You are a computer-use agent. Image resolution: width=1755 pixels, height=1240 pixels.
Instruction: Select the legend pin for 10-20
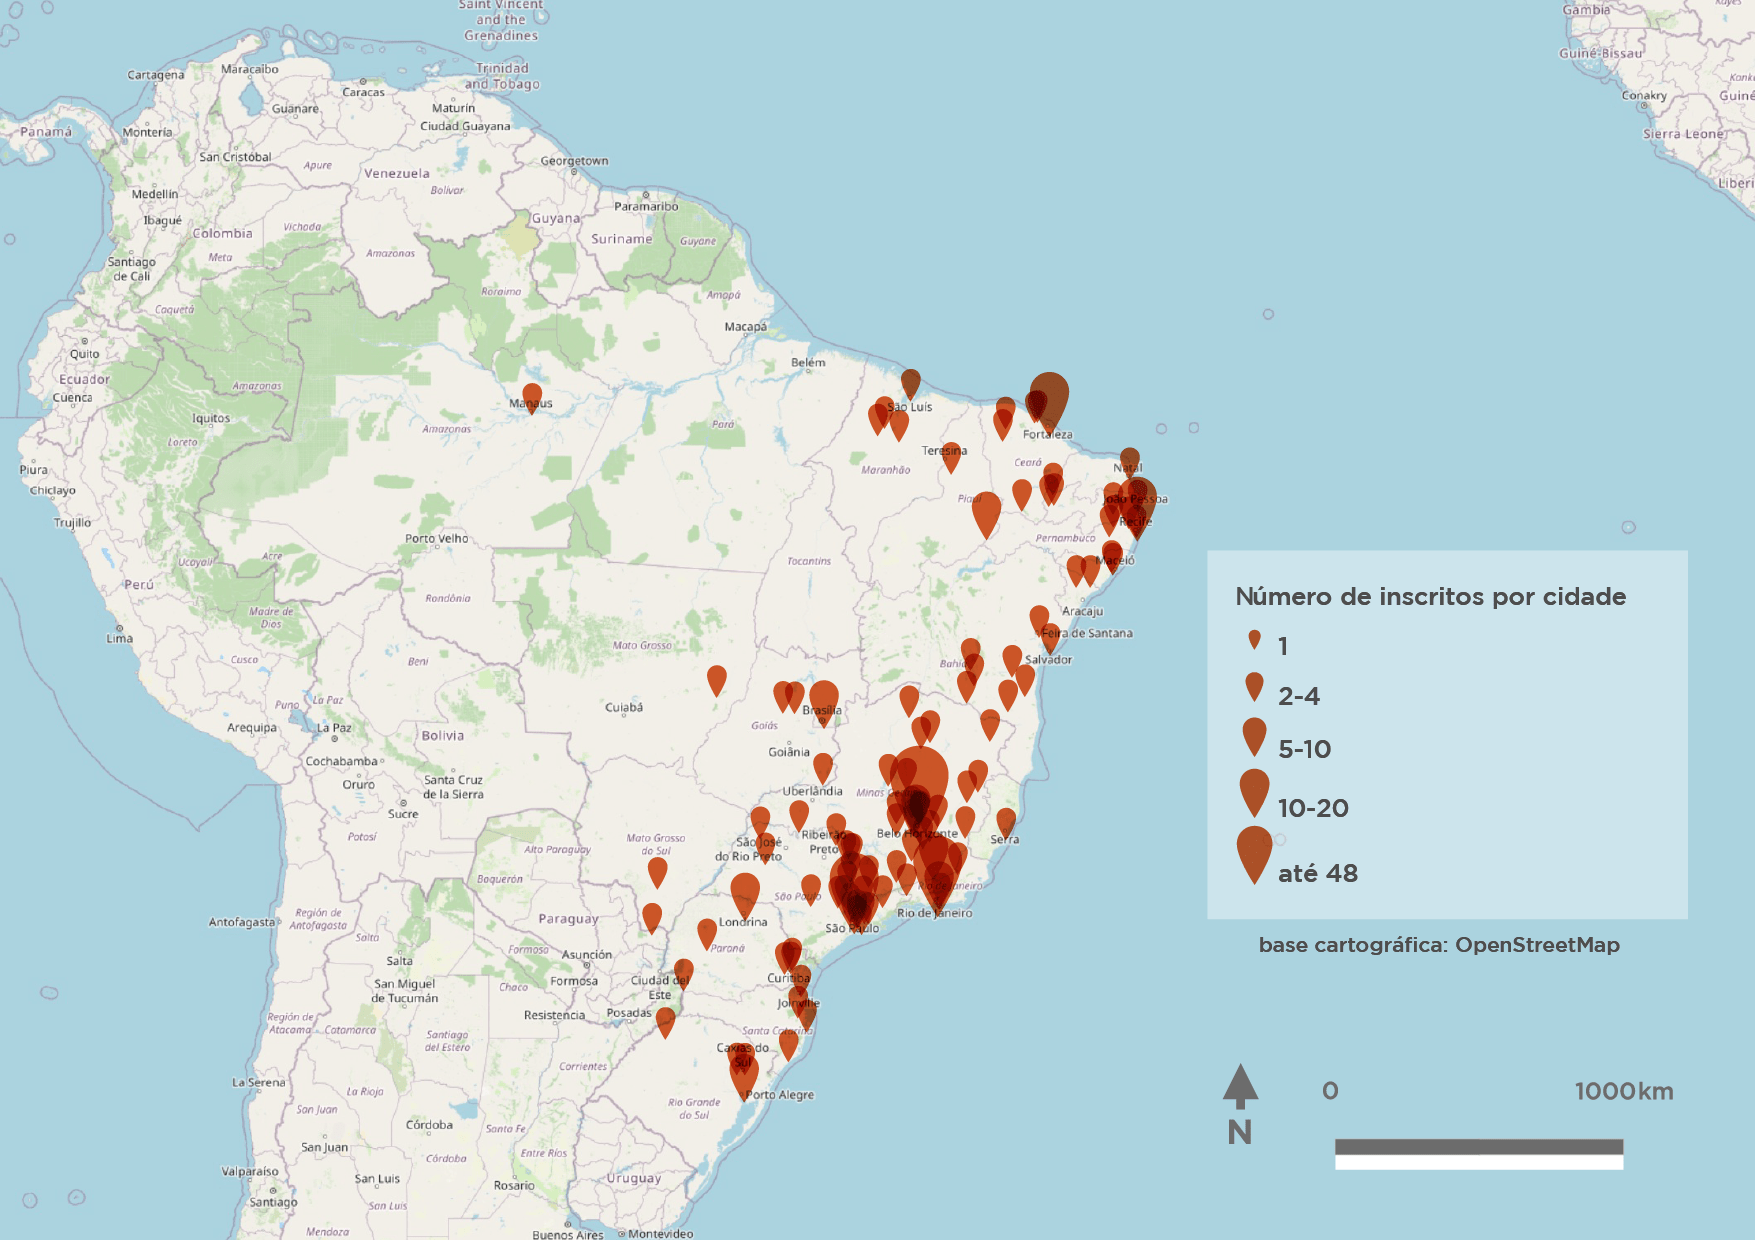[1254, 791]
